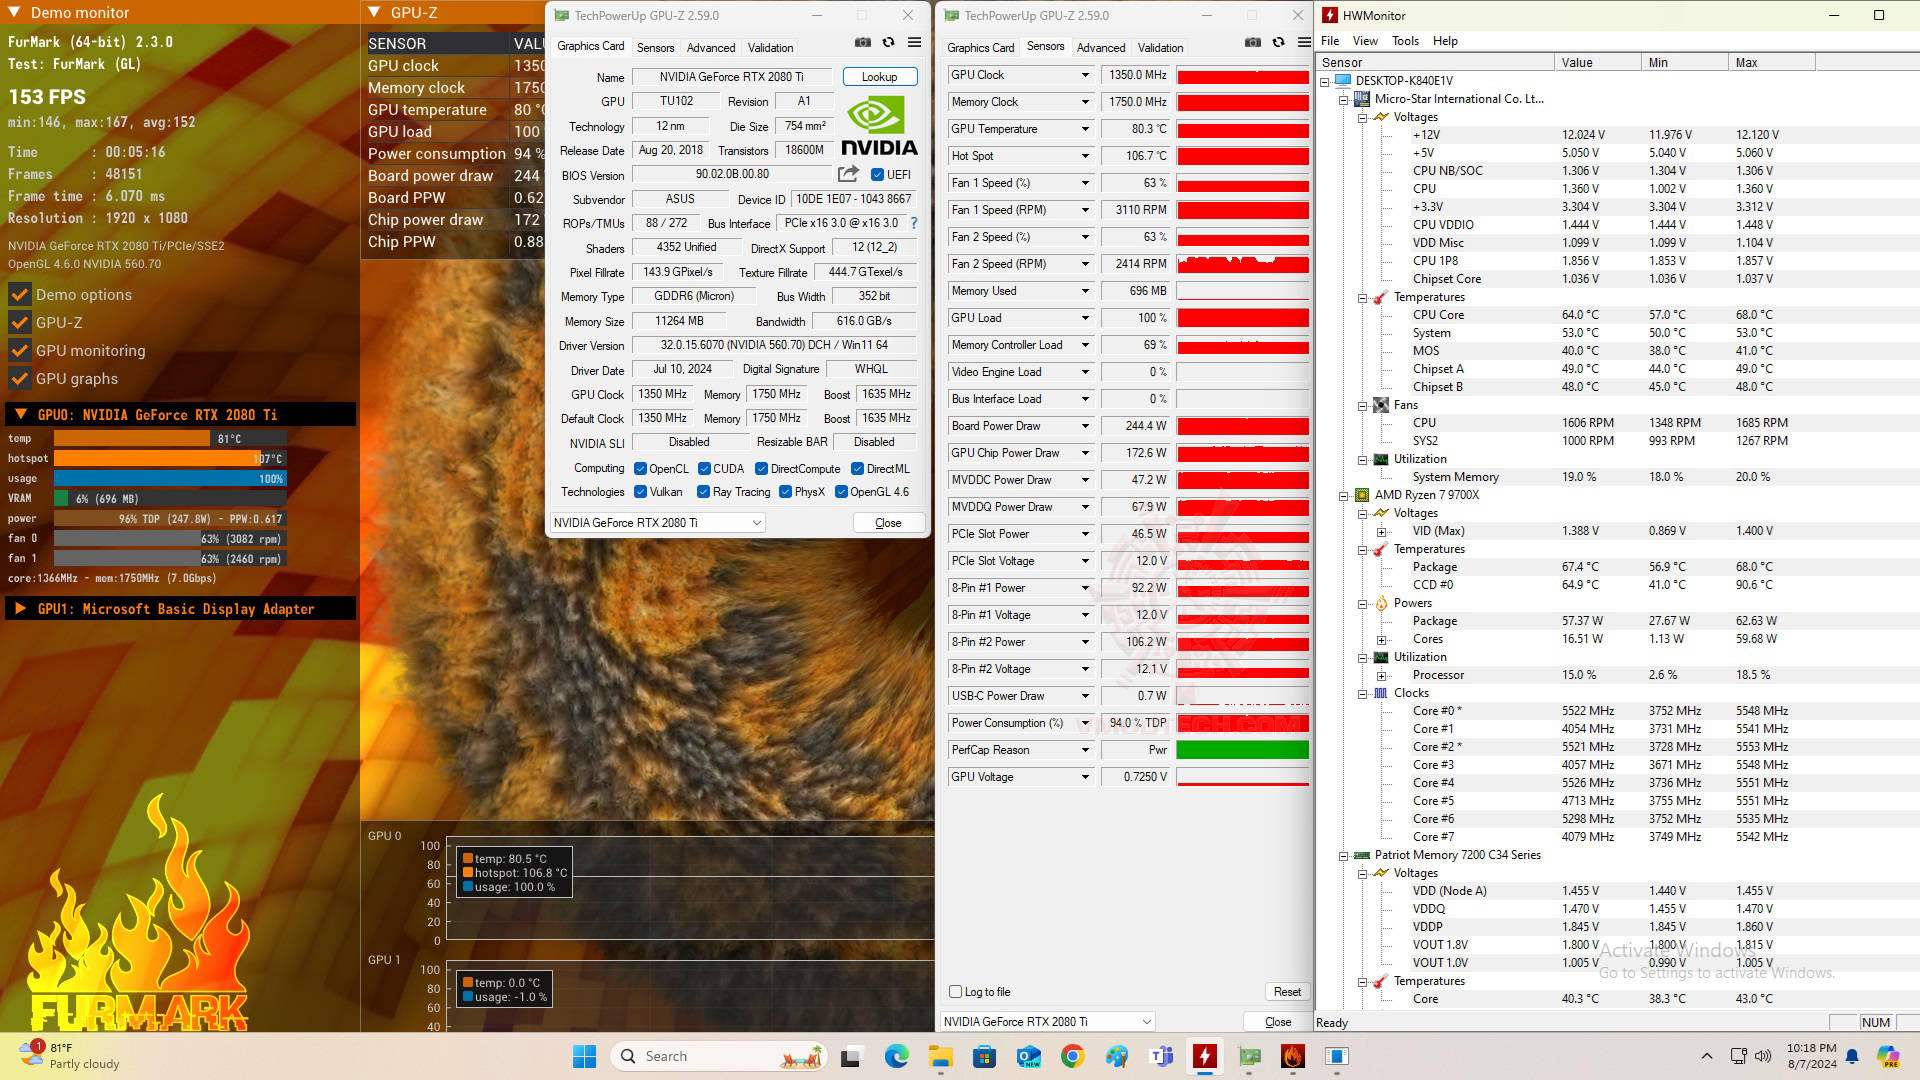The width and height of the screenshot is (1920, 1080).
Task: Click the HWMonitor File menu
Action: pyautogui.click(x=1332, y=40)
